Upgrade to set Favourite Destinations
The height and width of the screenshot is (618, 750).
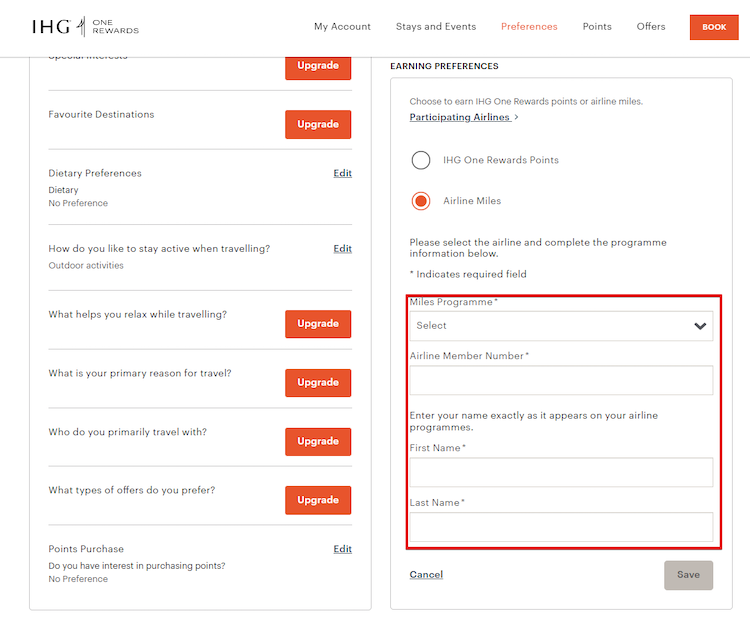318,125
